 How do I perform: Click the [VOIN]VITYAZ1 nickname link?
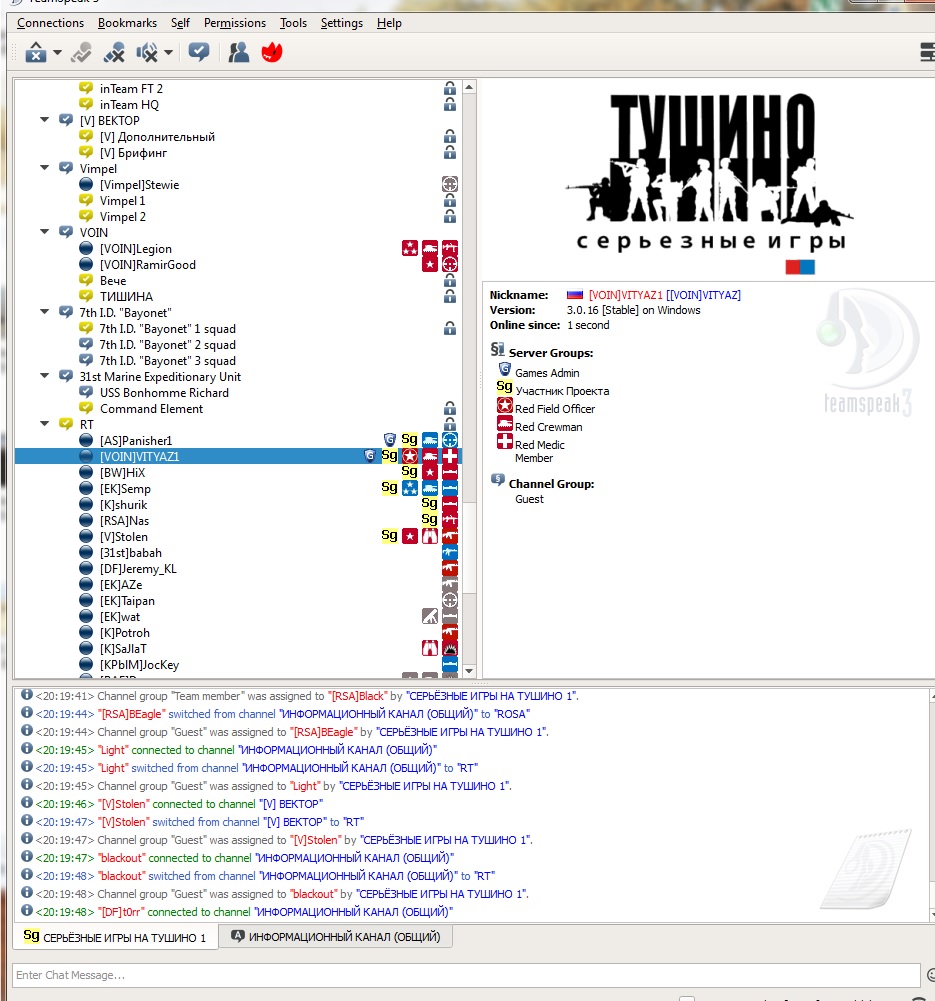(x=625, y=295)
